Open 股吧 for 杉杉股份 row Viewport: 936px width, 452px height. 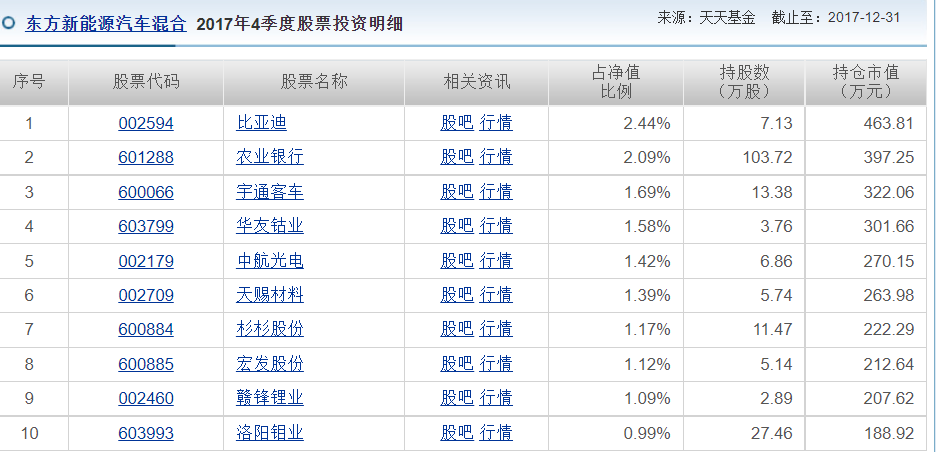457,328
